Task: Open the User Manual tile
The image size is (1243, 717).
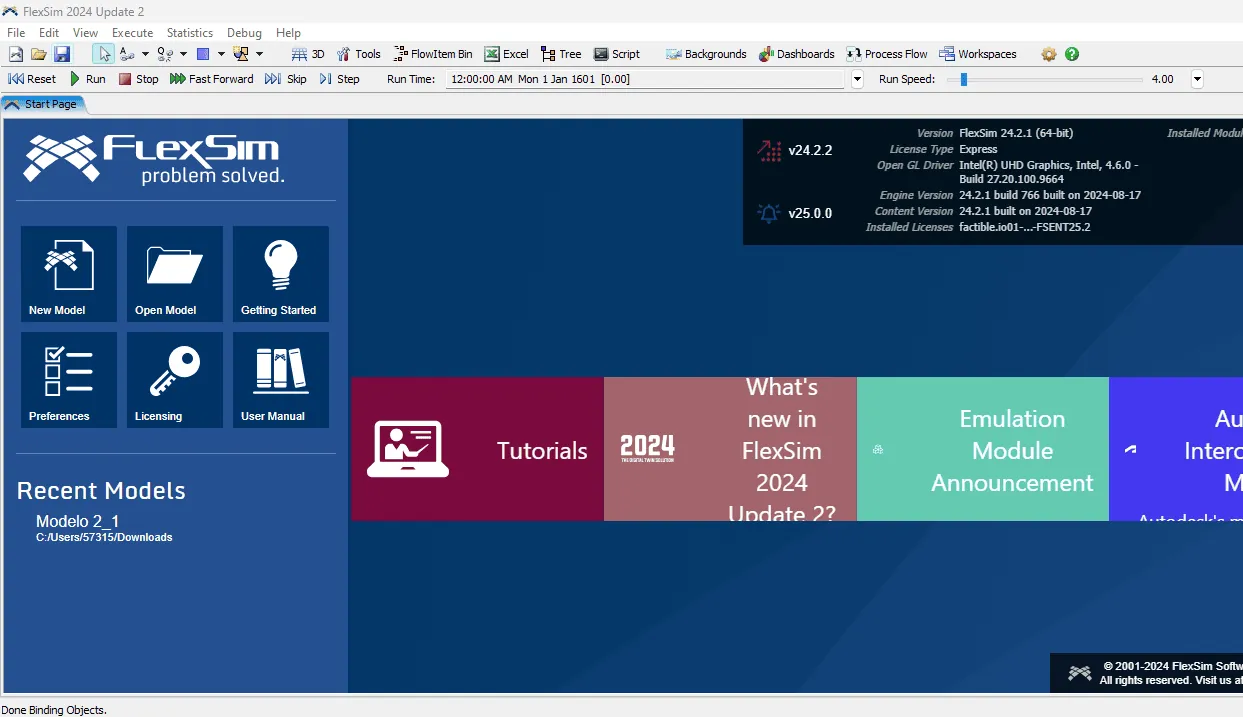Action: (x=281, y=380)
